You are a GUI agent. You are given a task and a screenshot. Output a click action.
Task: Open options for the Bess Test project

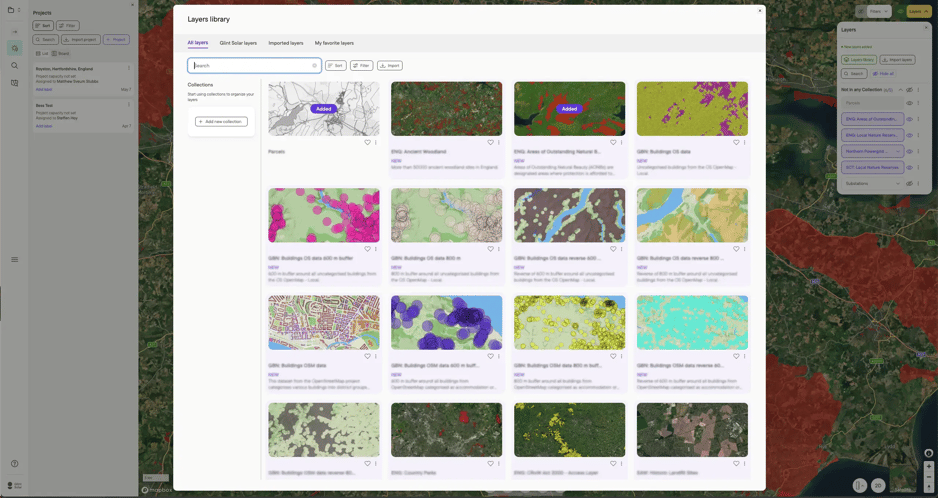tap(129, 105)
